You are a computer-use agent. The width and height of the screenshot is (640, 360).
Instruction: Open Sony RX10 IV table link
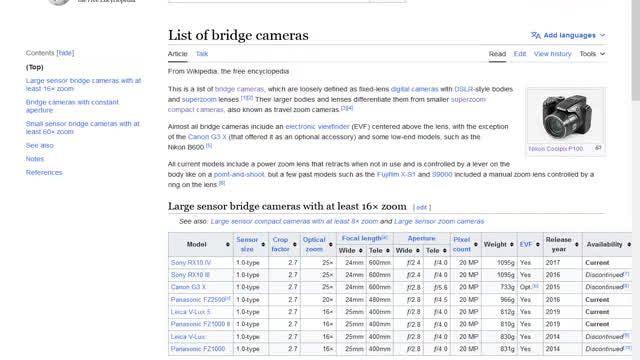pyautogui.click(x=191, y=262)
